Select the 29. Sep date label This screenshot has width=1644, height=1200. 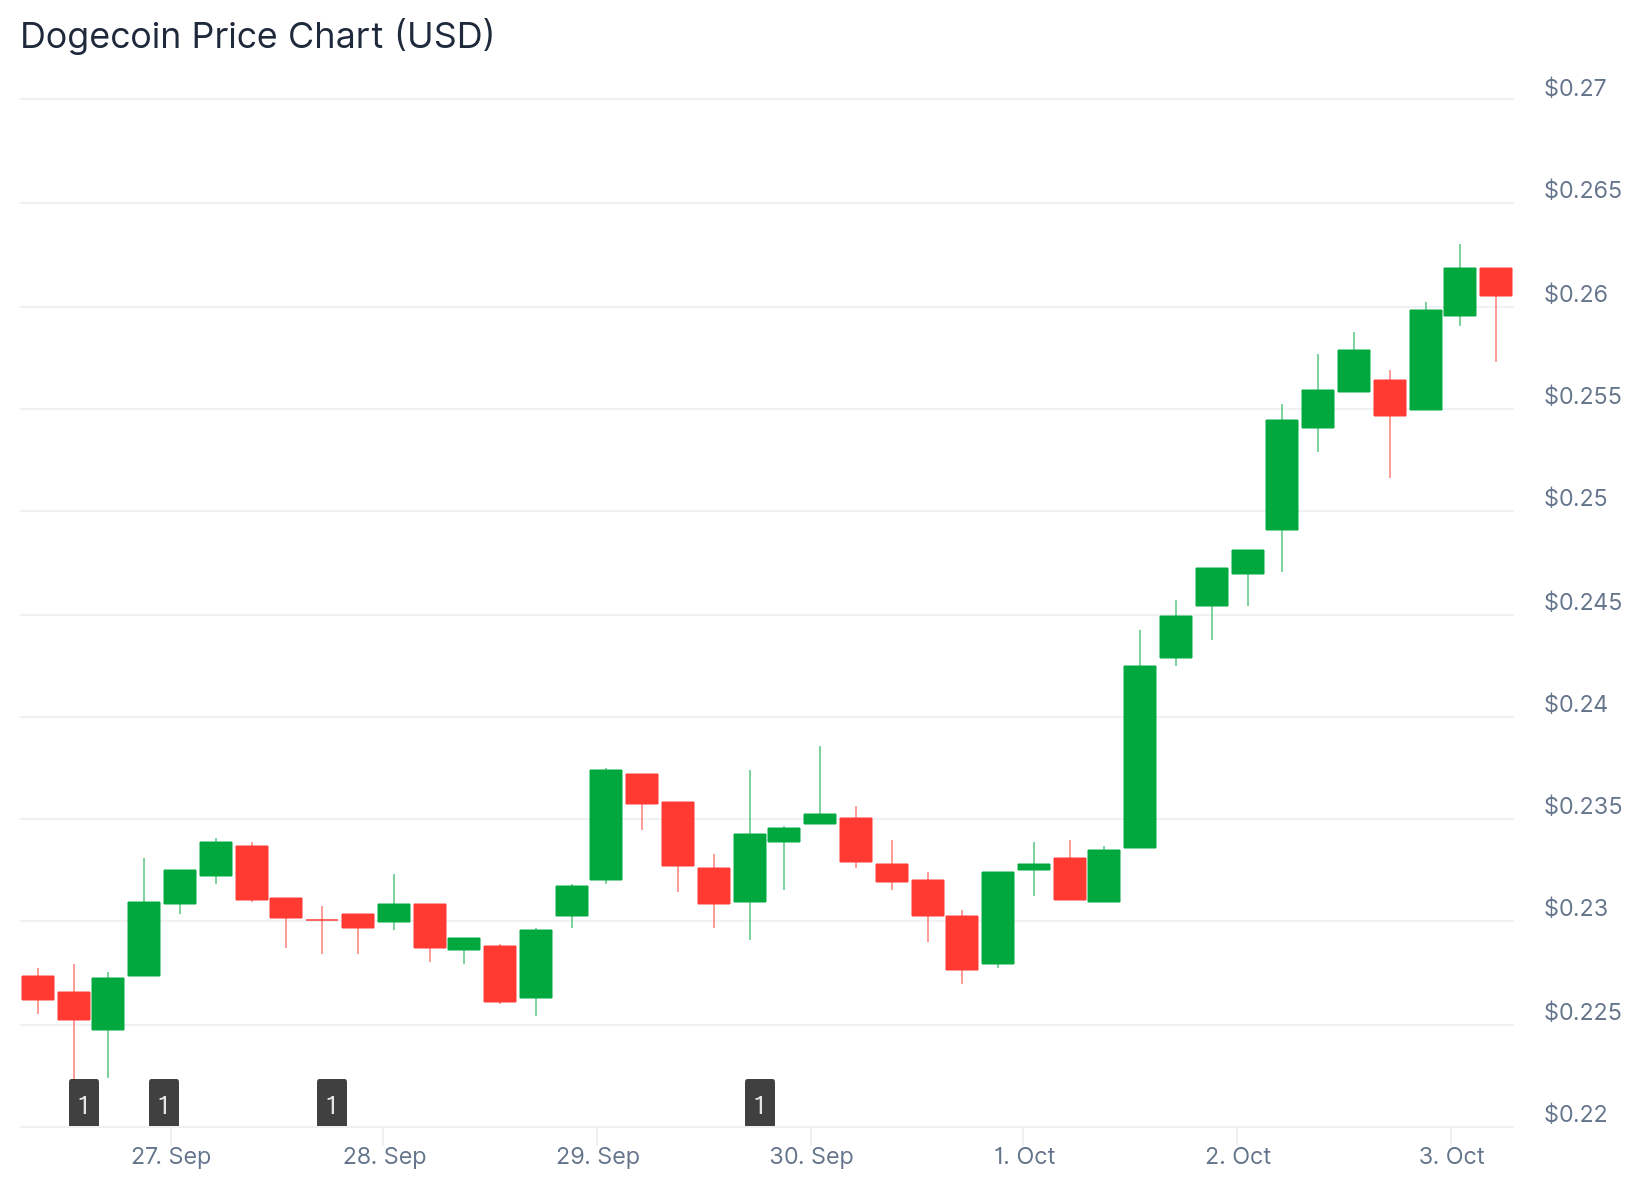tap(598, 1156)
